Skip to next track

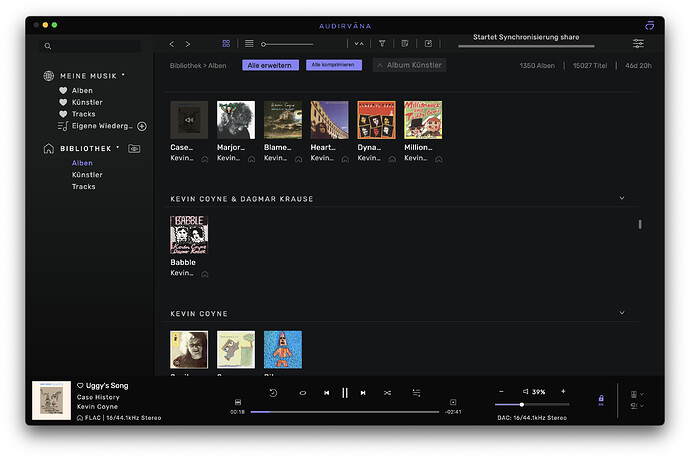pos(363,393)
